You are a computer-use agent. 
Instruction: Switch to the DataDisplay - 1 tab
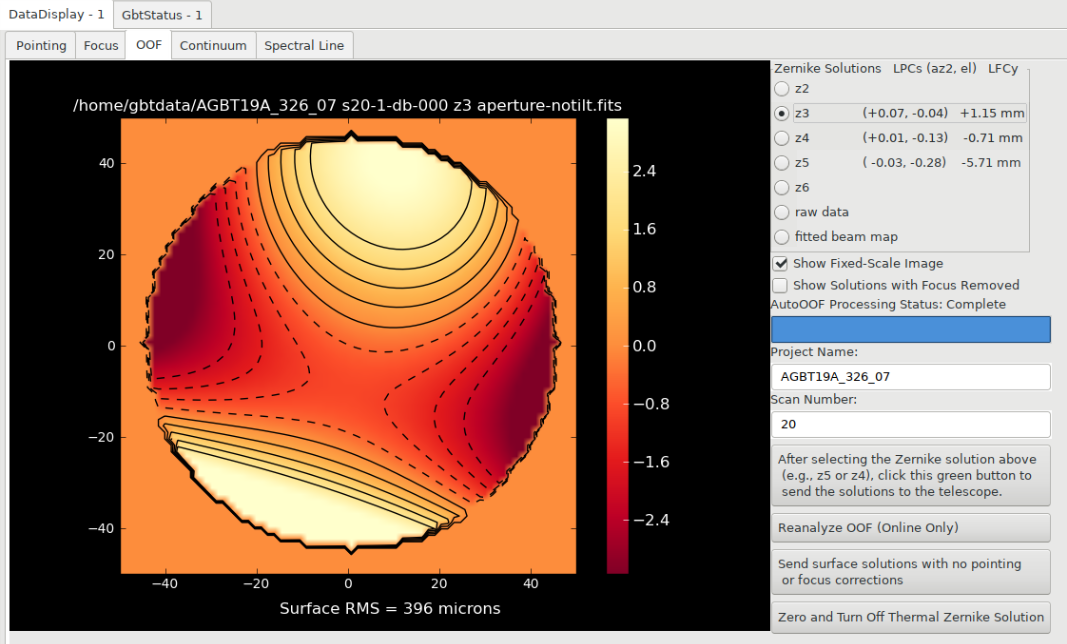[x=56, y=14]
